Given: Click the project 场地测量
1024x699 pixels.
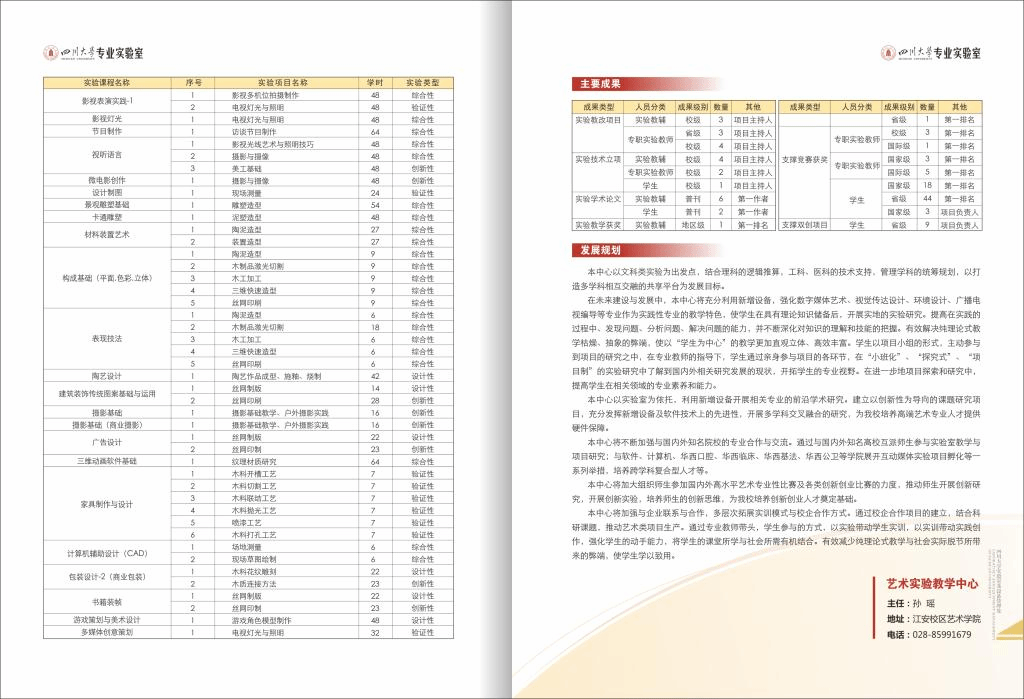Looking at the screenshot, I should [x=247, y=547].
